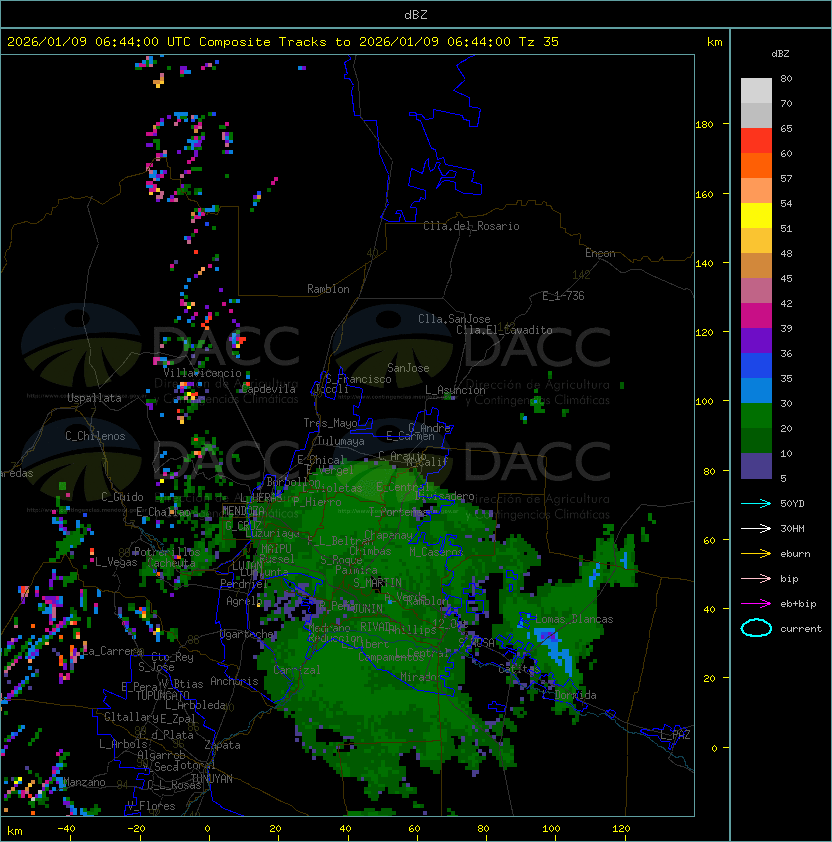Click the 35 dBZ blue swatch
The height and width of the screenshot is (842, 832).
tap(756, 390)
